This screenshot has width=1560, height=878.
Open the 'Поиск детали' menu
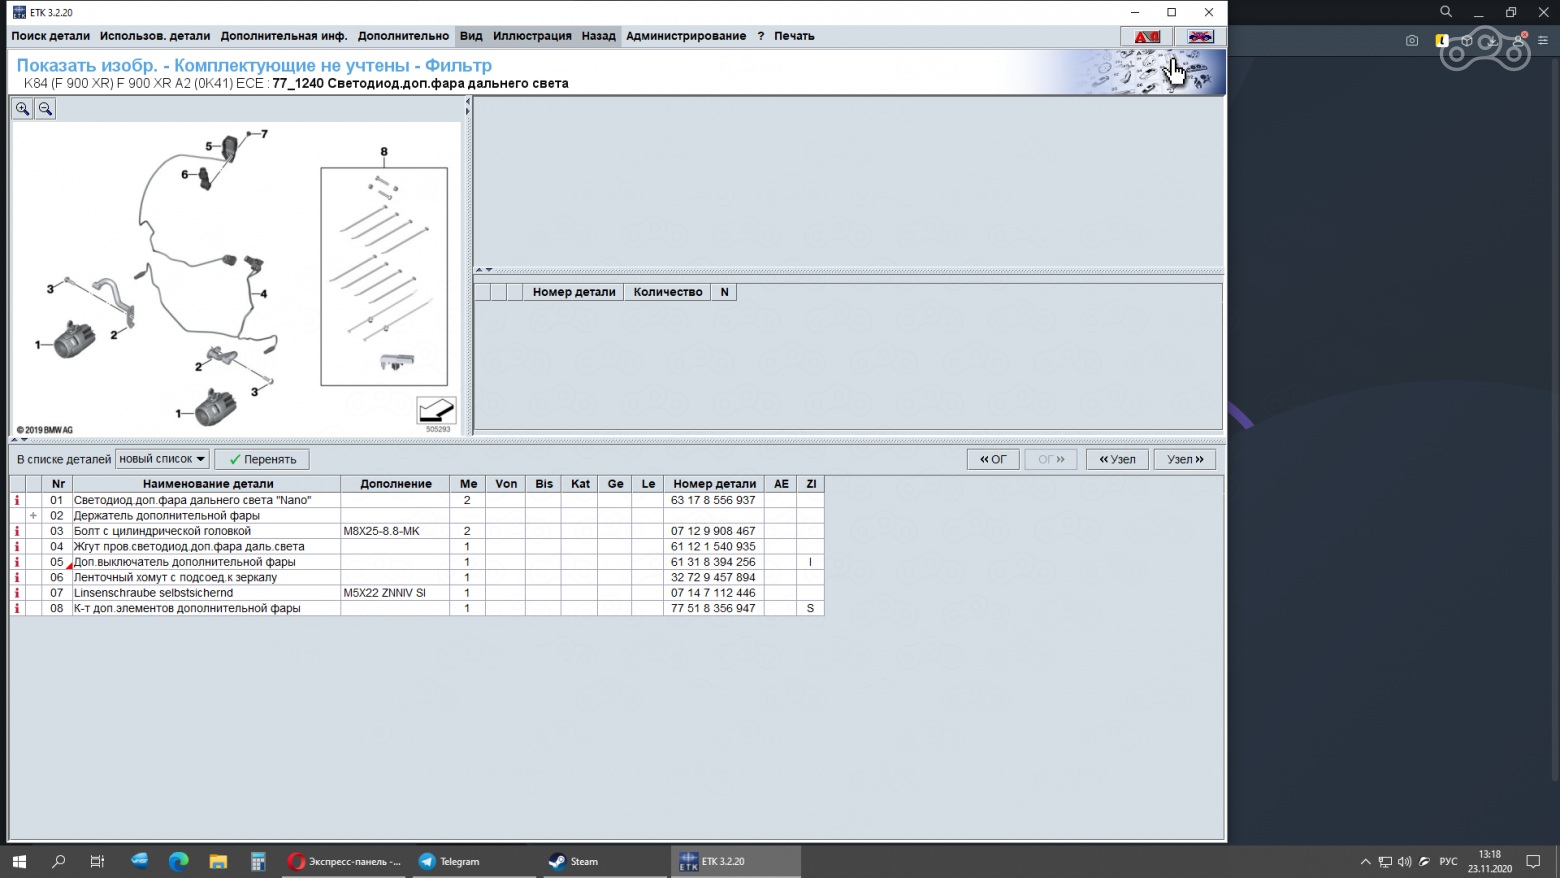point(51,36)
